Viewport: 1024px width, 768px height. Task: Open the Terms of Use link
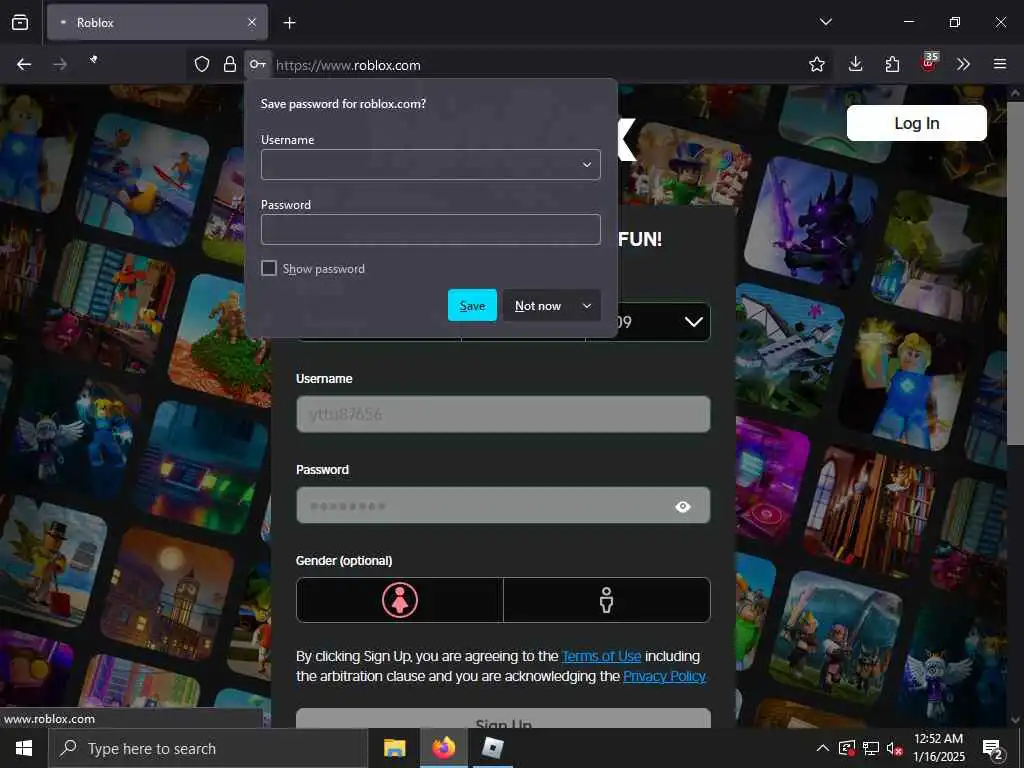[x=601, y=656]
